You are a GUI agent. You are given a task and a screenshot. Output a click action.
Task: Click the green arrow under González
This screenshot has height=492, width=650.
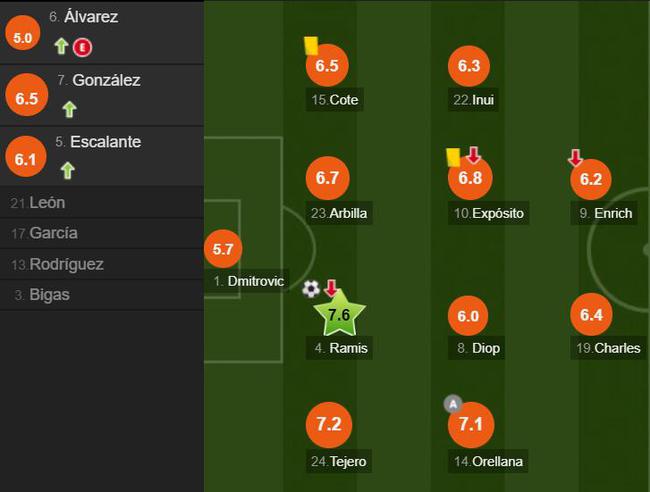[x=69, y=109]
